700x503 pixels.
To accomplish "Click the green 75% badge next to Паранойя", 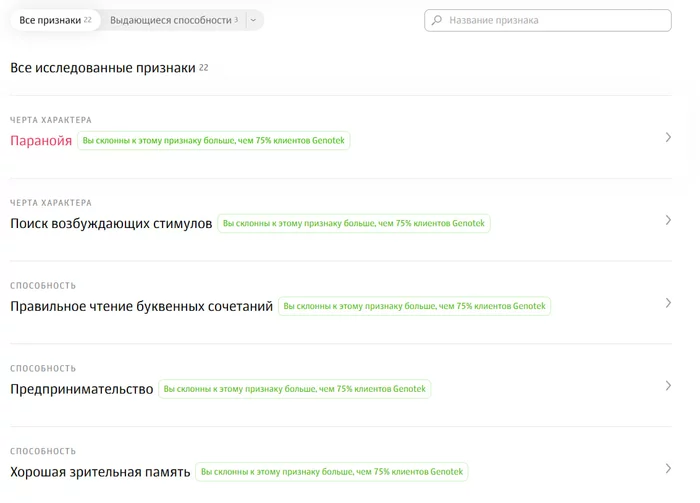I will (x=213, y=141).
